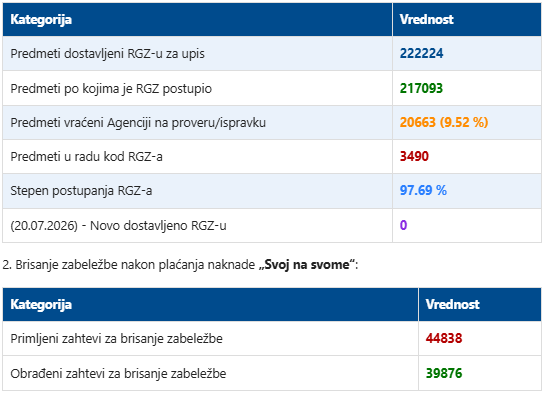Click the green value 217093
Screen dimensions: 547x396
click(x=421, y=88)
